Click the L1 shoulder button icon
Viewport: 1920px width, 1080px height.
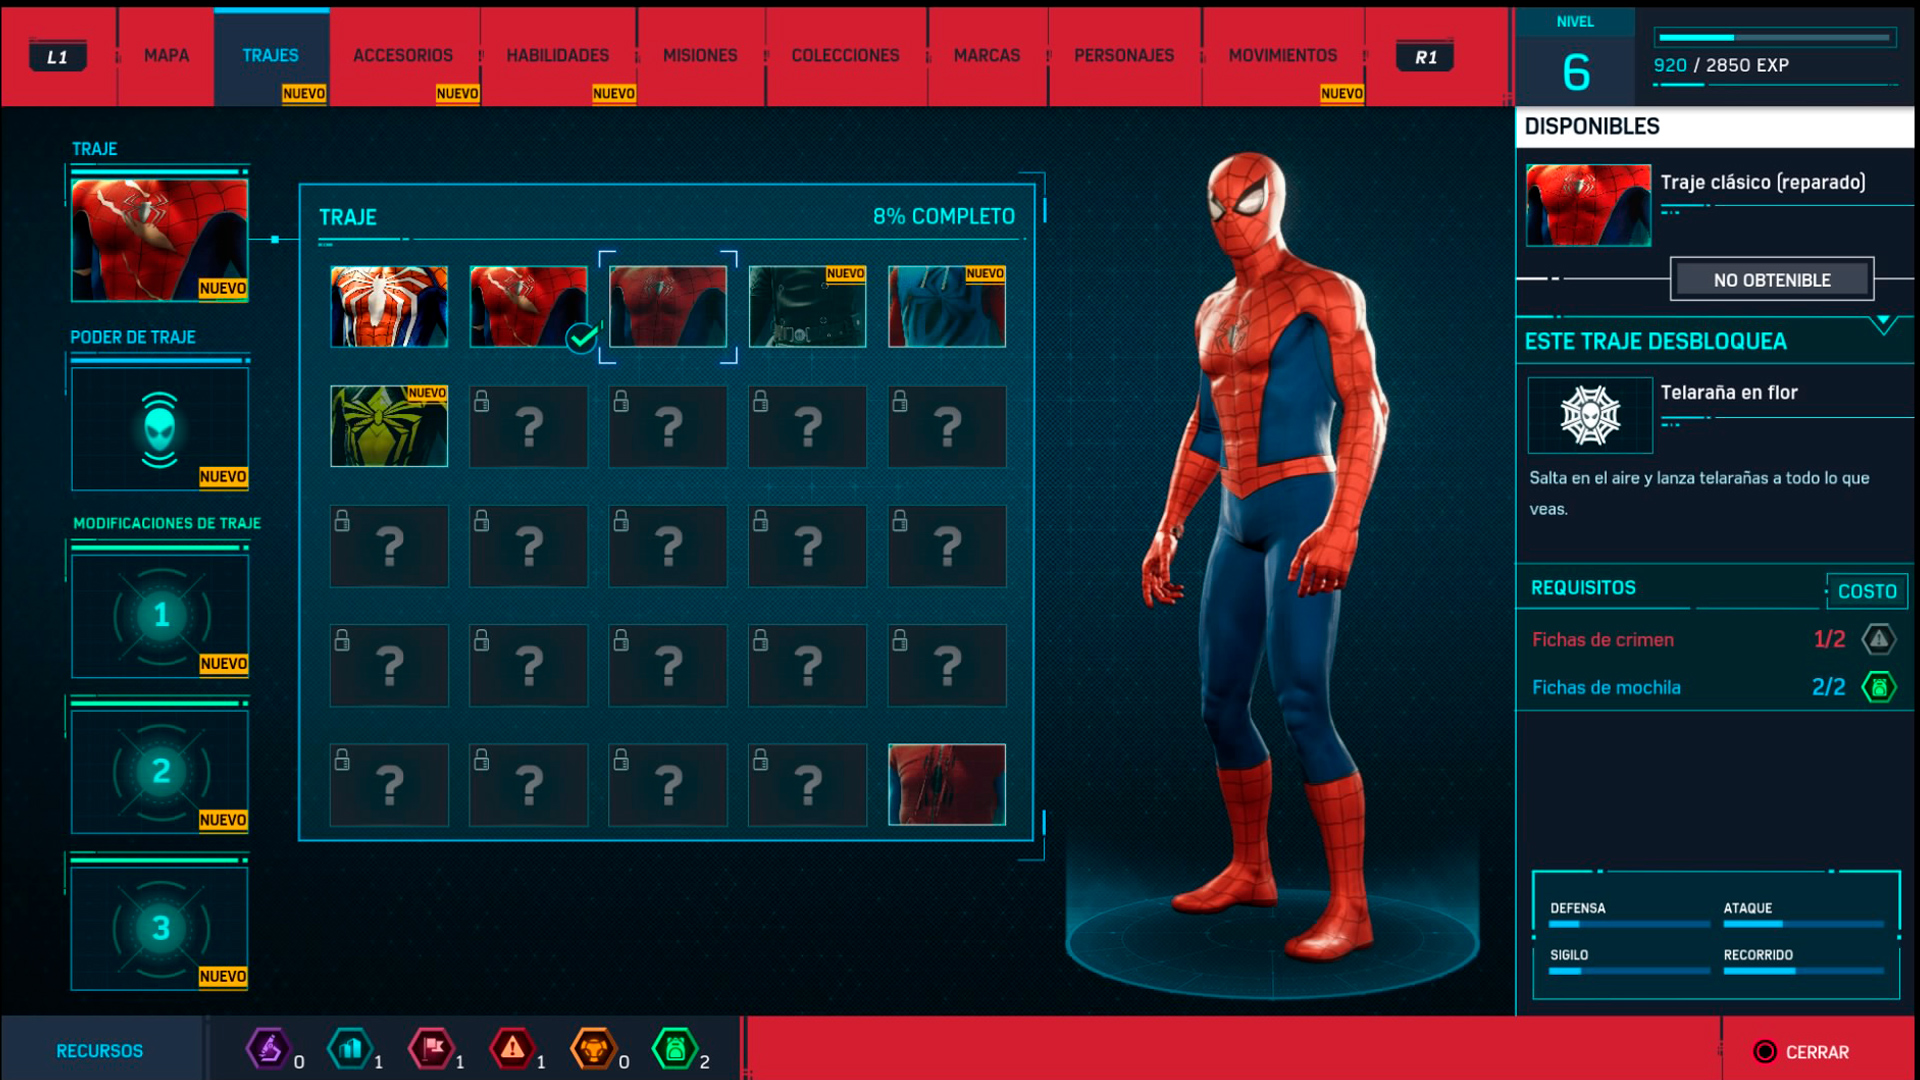(x=58, y=57)
